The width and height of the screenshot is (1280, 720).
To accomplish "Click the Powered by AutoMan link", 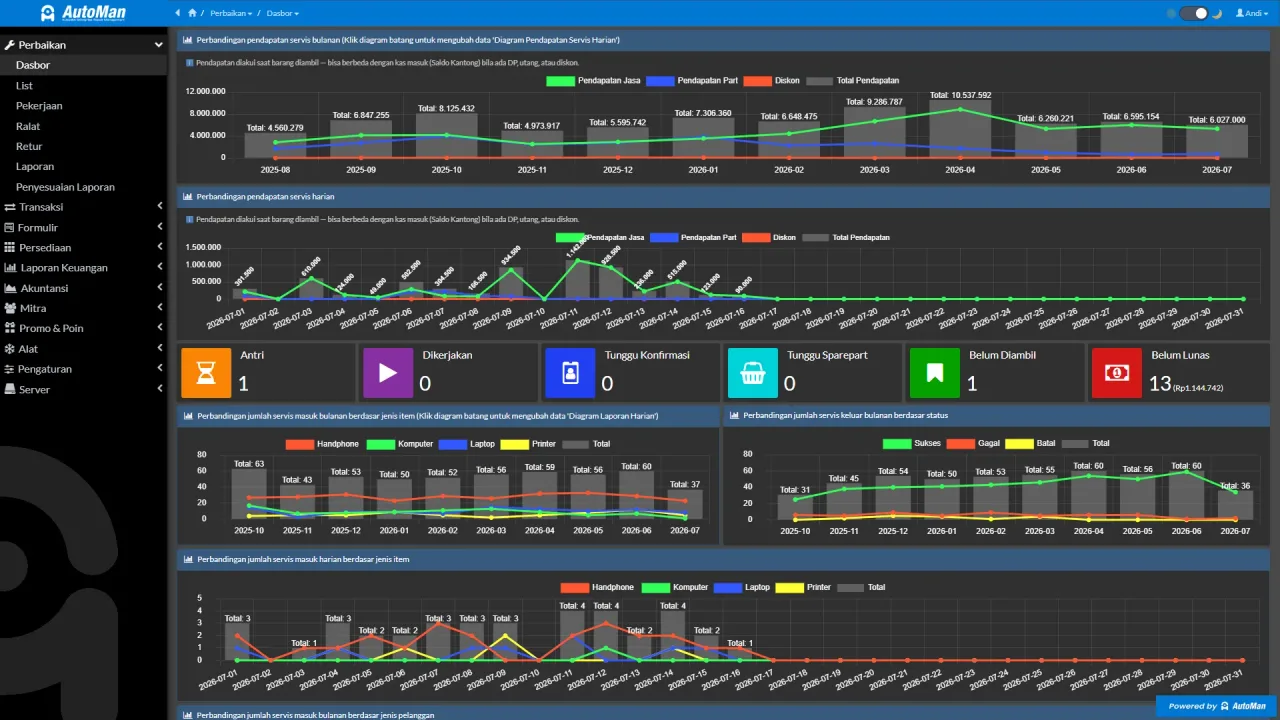I will click(x=1216, y=706).
